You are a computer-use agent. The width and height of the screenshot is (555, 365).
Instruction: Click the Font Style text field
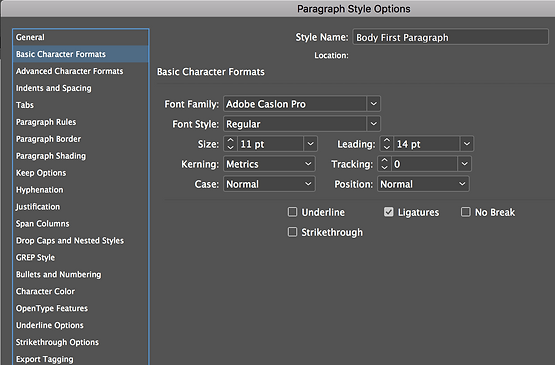[x=295, y=124]
